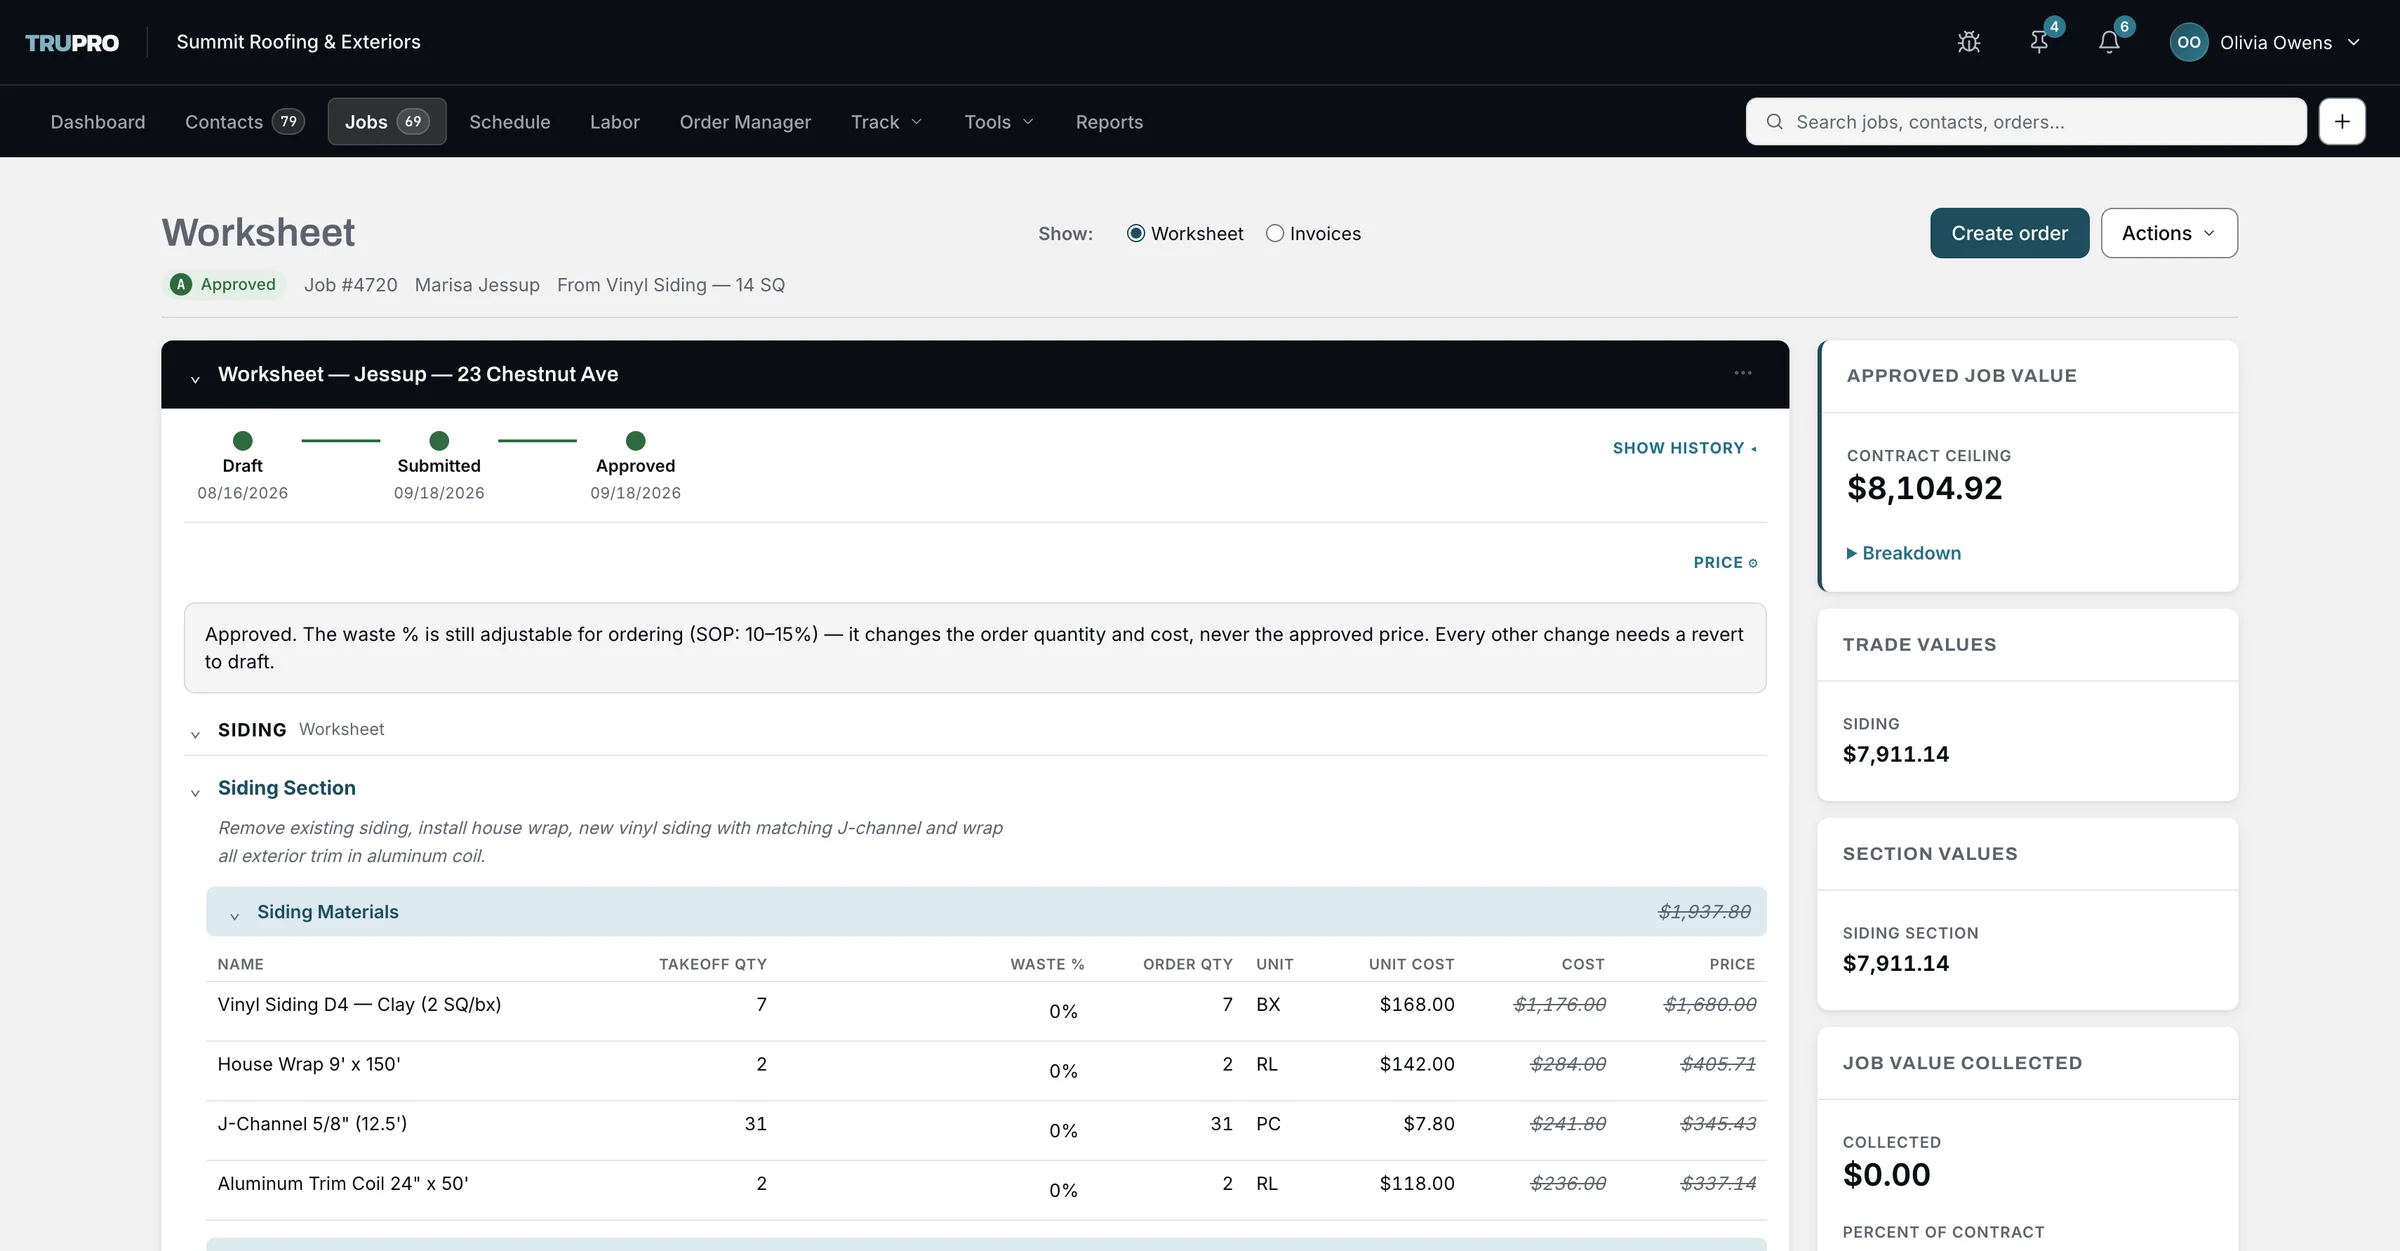This screenshot has width=2400, height=1251.
Task: Go to the Dashboard tab
Action: tap(98, 122)
